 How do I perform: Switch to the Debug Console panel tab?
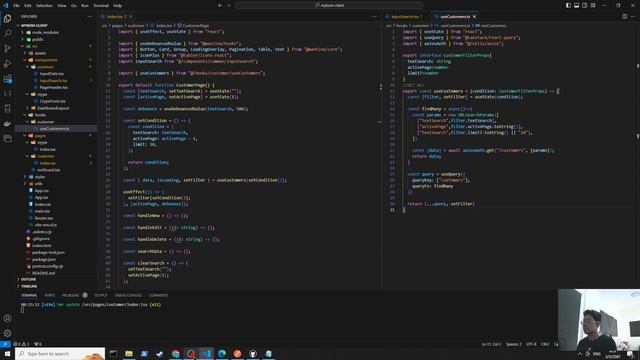[x=128, y=295]
